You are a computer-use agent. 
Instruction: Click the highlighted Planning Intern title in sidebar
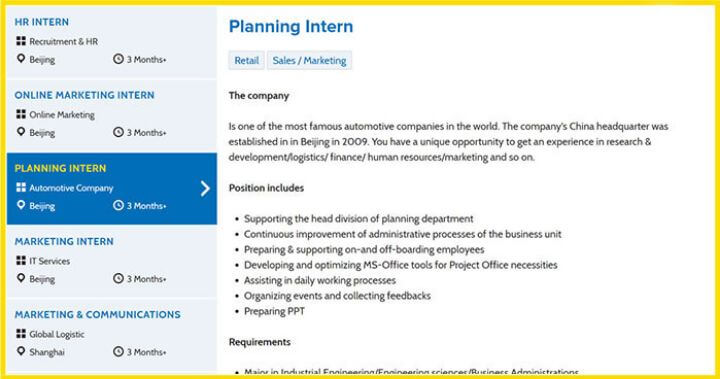[60, 168]
